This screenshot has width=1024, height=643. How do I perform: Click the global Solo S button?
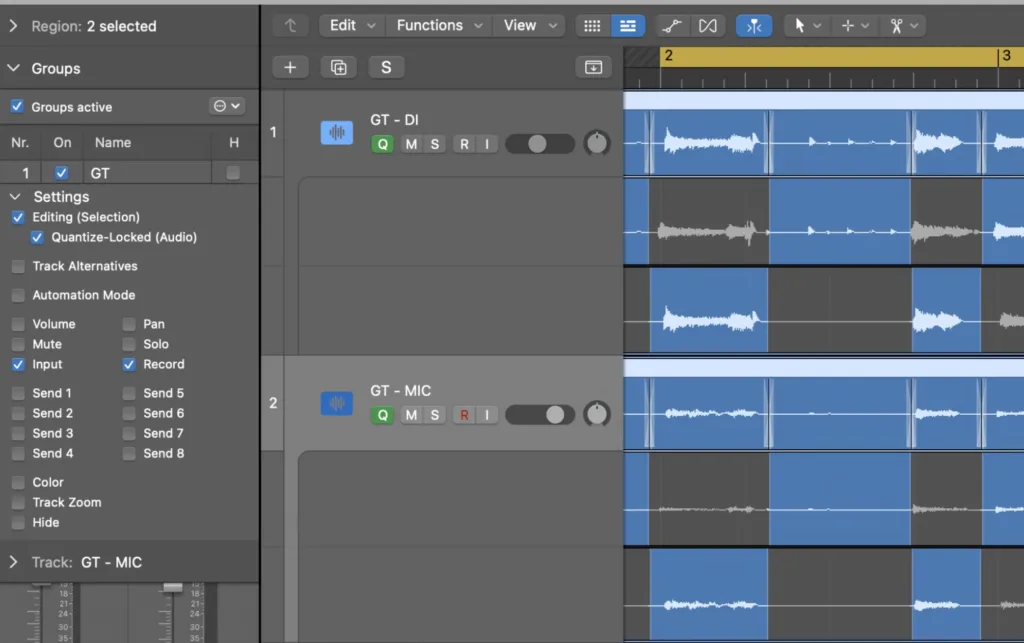coord(386,67)
